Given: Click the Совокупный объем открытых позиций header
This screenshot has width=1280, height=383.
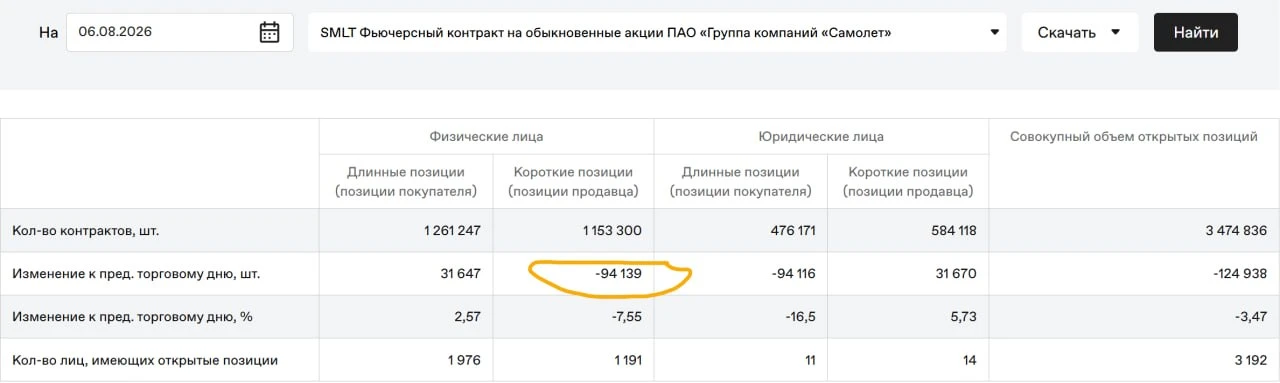Looking at the screenshot, I should coord(1134,136).
